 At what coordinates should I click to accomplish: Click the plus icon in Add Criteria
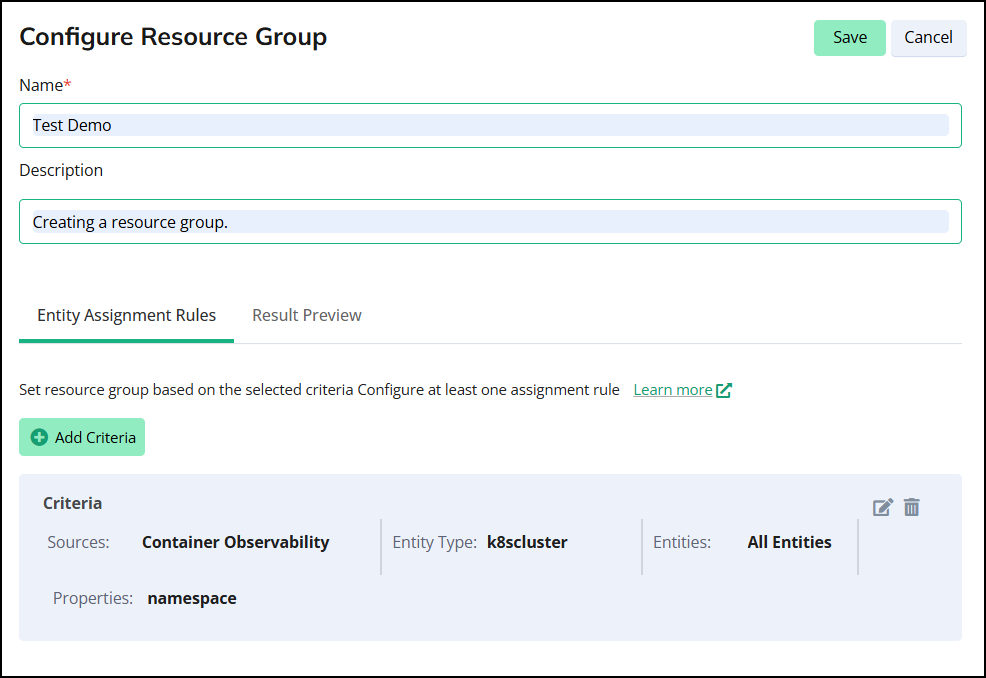40,437
